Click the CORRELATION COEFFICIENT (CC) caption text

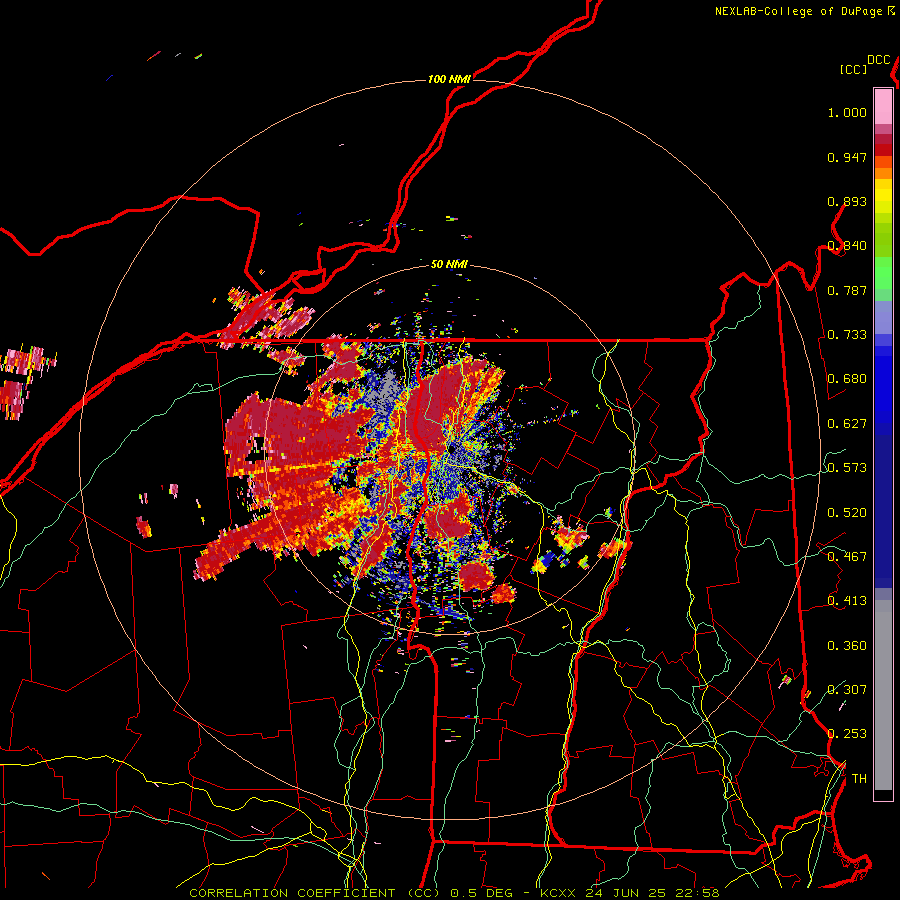pos(315,893)
